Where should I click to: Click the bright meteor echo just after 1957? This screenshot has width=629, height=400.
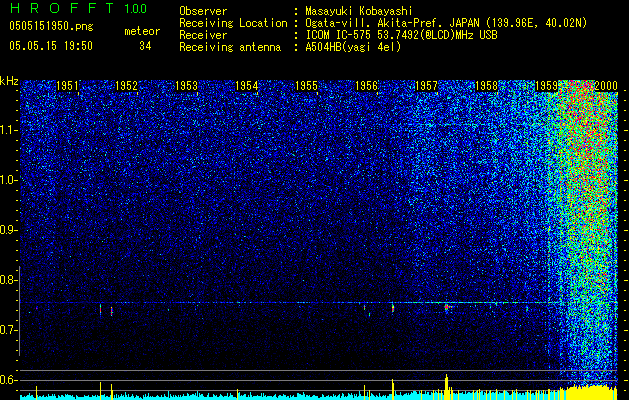pyautogui.click(x=446, y=307)
